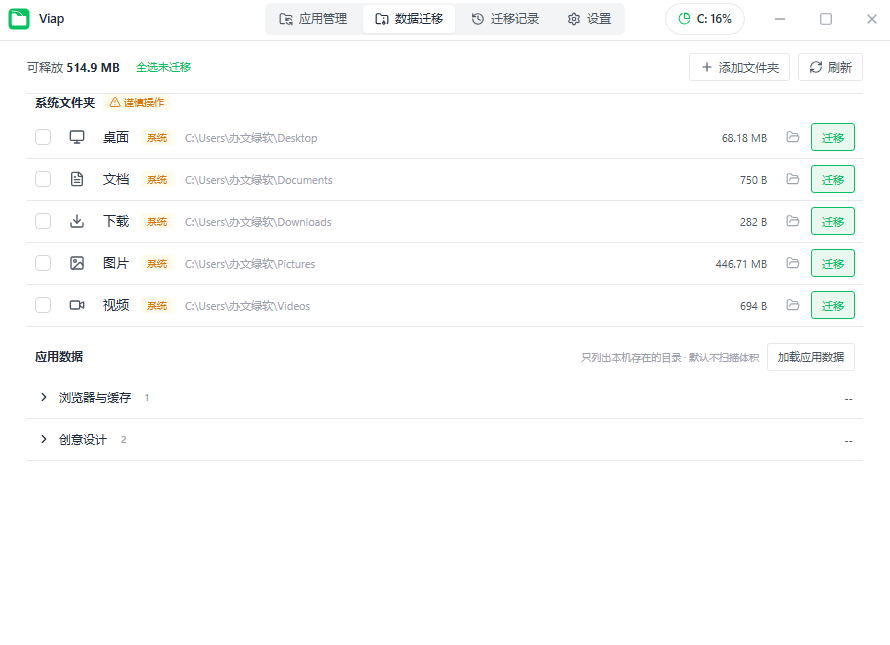The image size is (890, 645).
Task: Open the 迁移记录 tab
Action: [505, 19]
